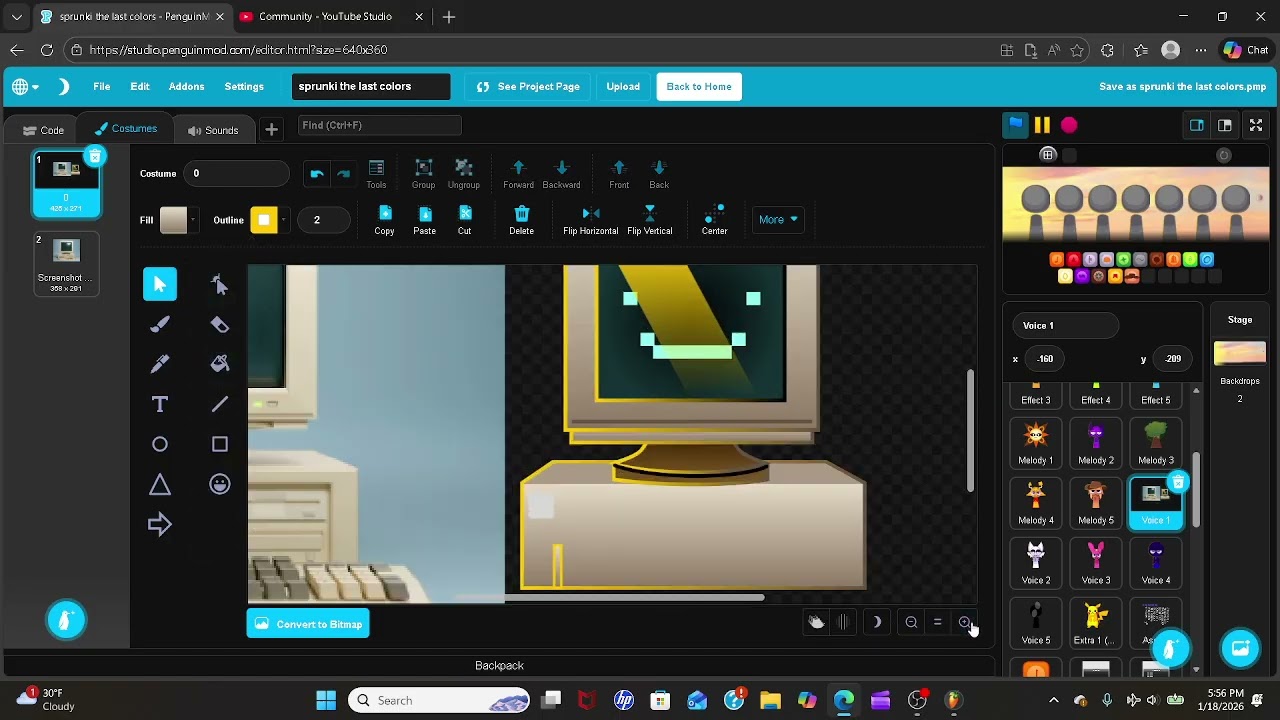This screenshot has width=1280, height=720.
Task: Delete the selected shape
Action: click(521, 220)
